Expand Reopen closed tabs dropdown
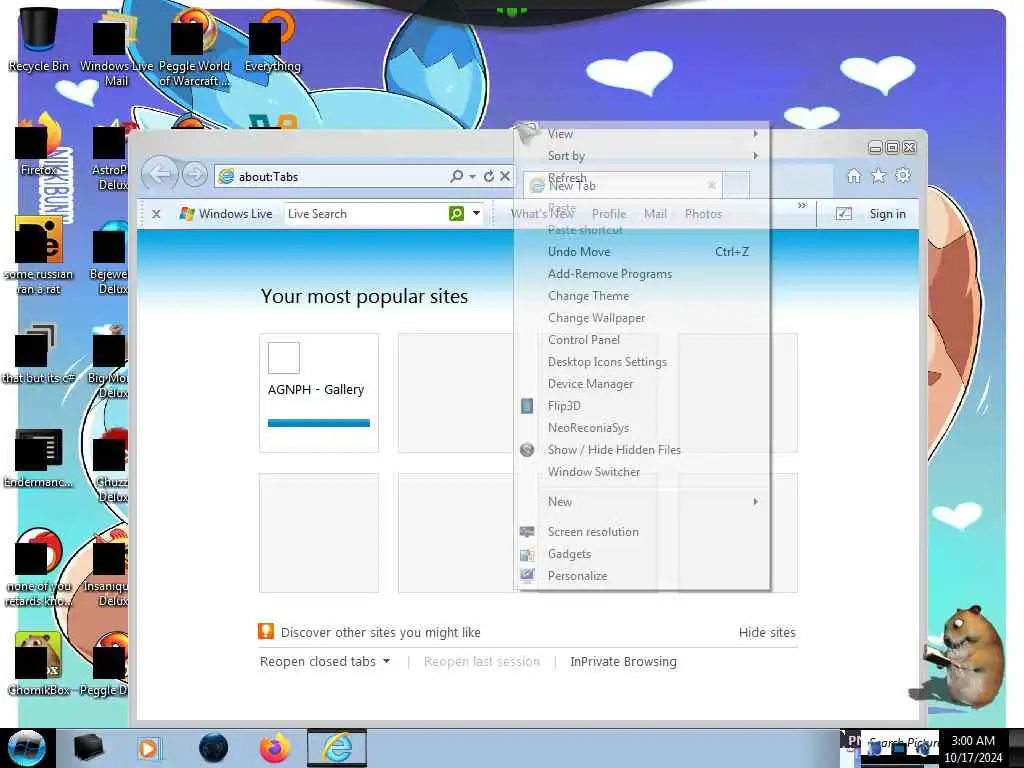This screenshot has width=1024, height=768. [x=325, y=662]
